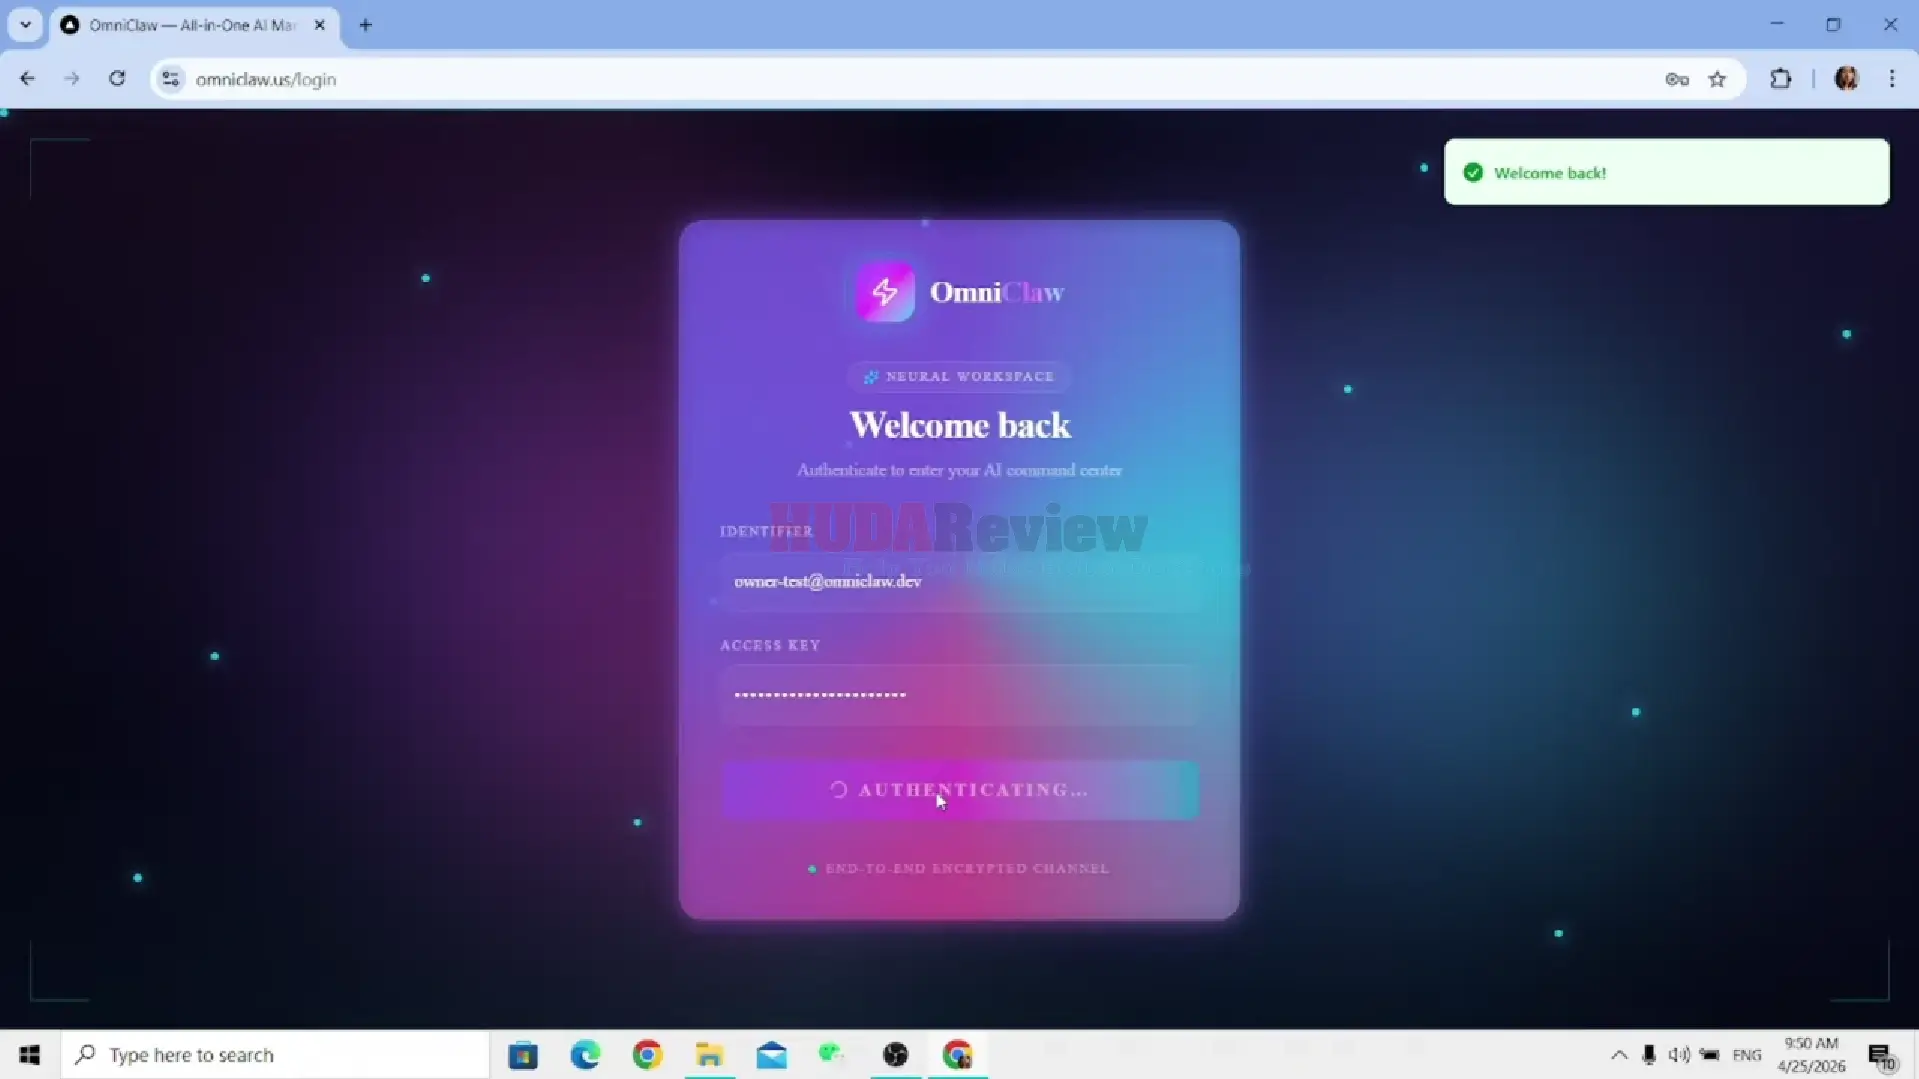This screenshot has width=1919, height=1079.
Task: Open the Extensions puzzle icon
Action: 1781,79
